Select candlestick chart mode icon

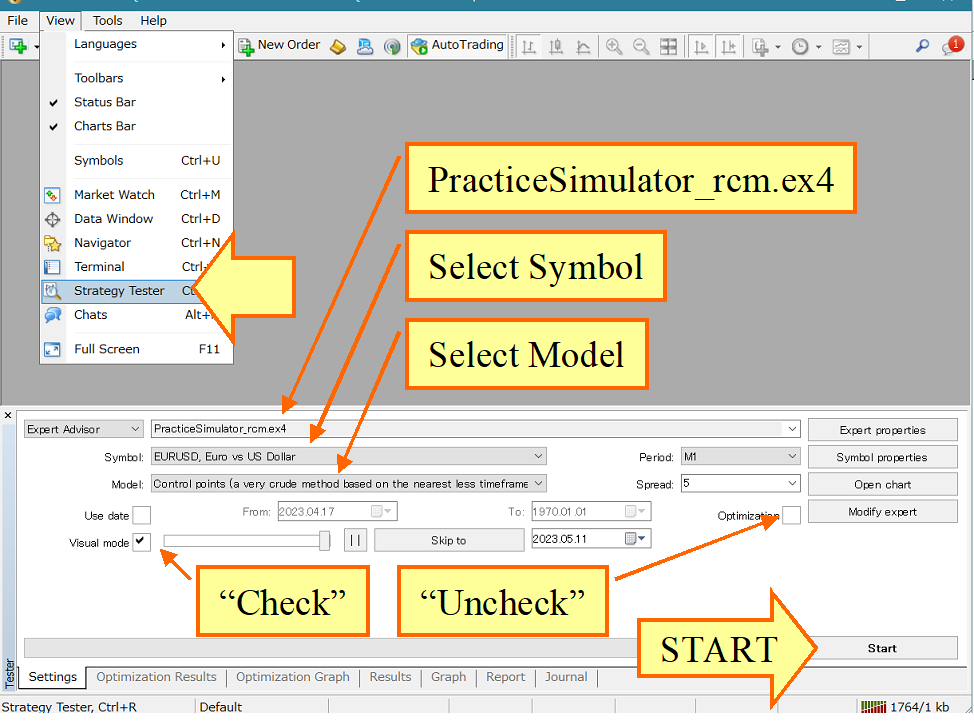pos(556,47)
